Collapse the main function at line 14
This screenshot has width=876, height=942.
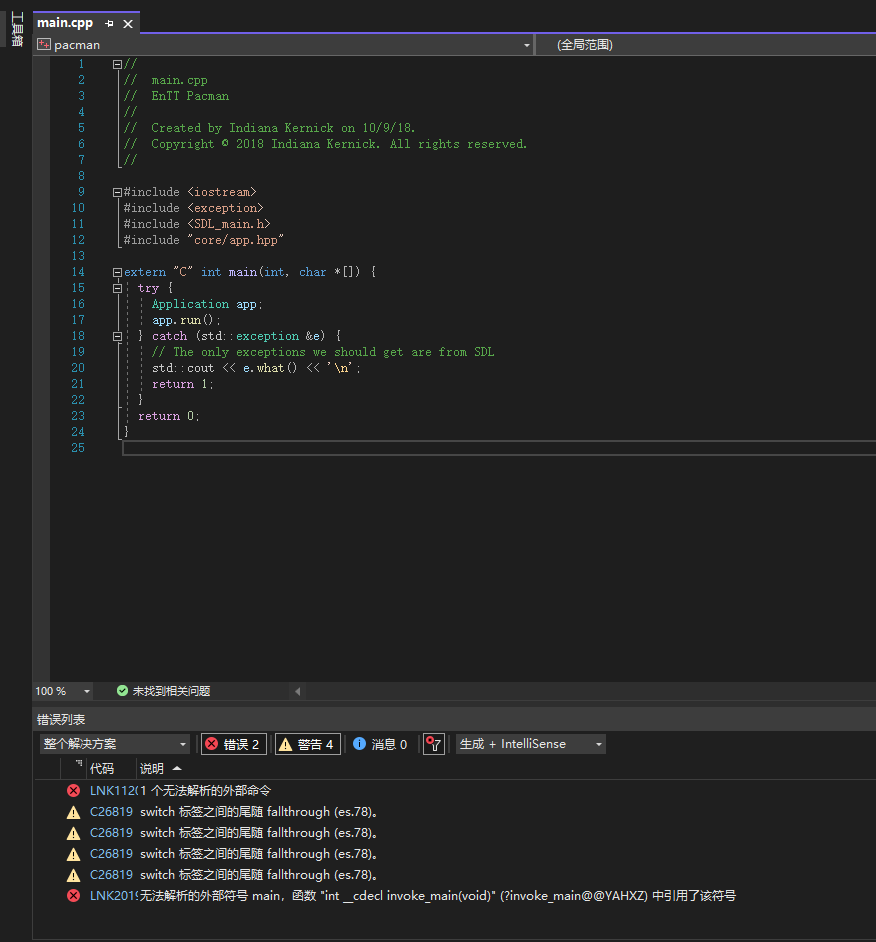point(117,272)
